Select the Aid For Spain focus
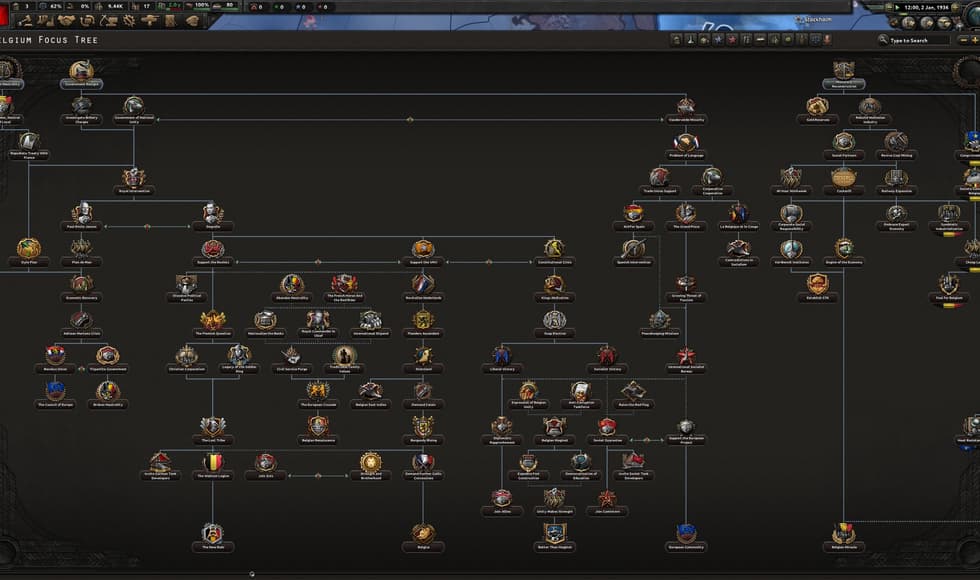Image resolution: width=980 pixels, height=580 pixels. [634, 217]
